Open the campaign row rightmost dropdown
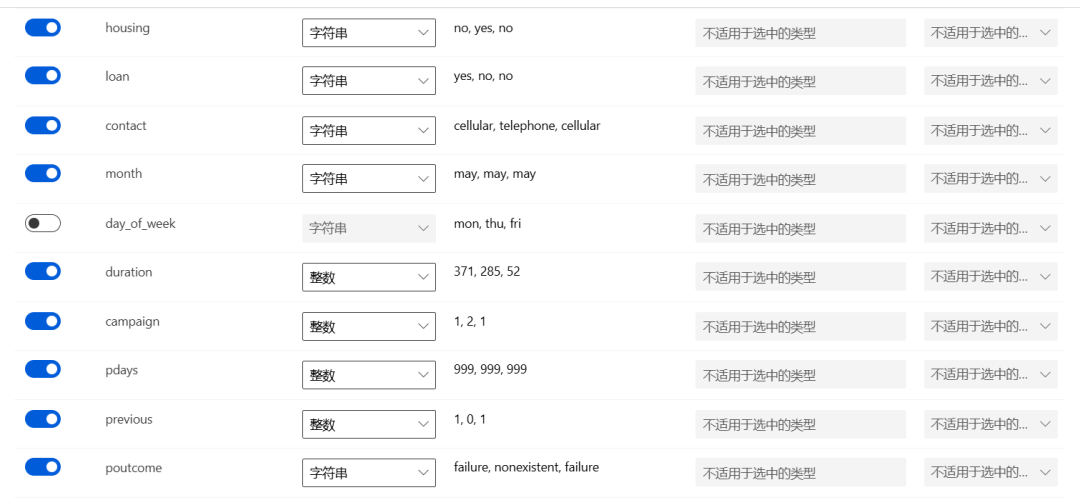Viewport: 1080px width, 500px height. 990,326
